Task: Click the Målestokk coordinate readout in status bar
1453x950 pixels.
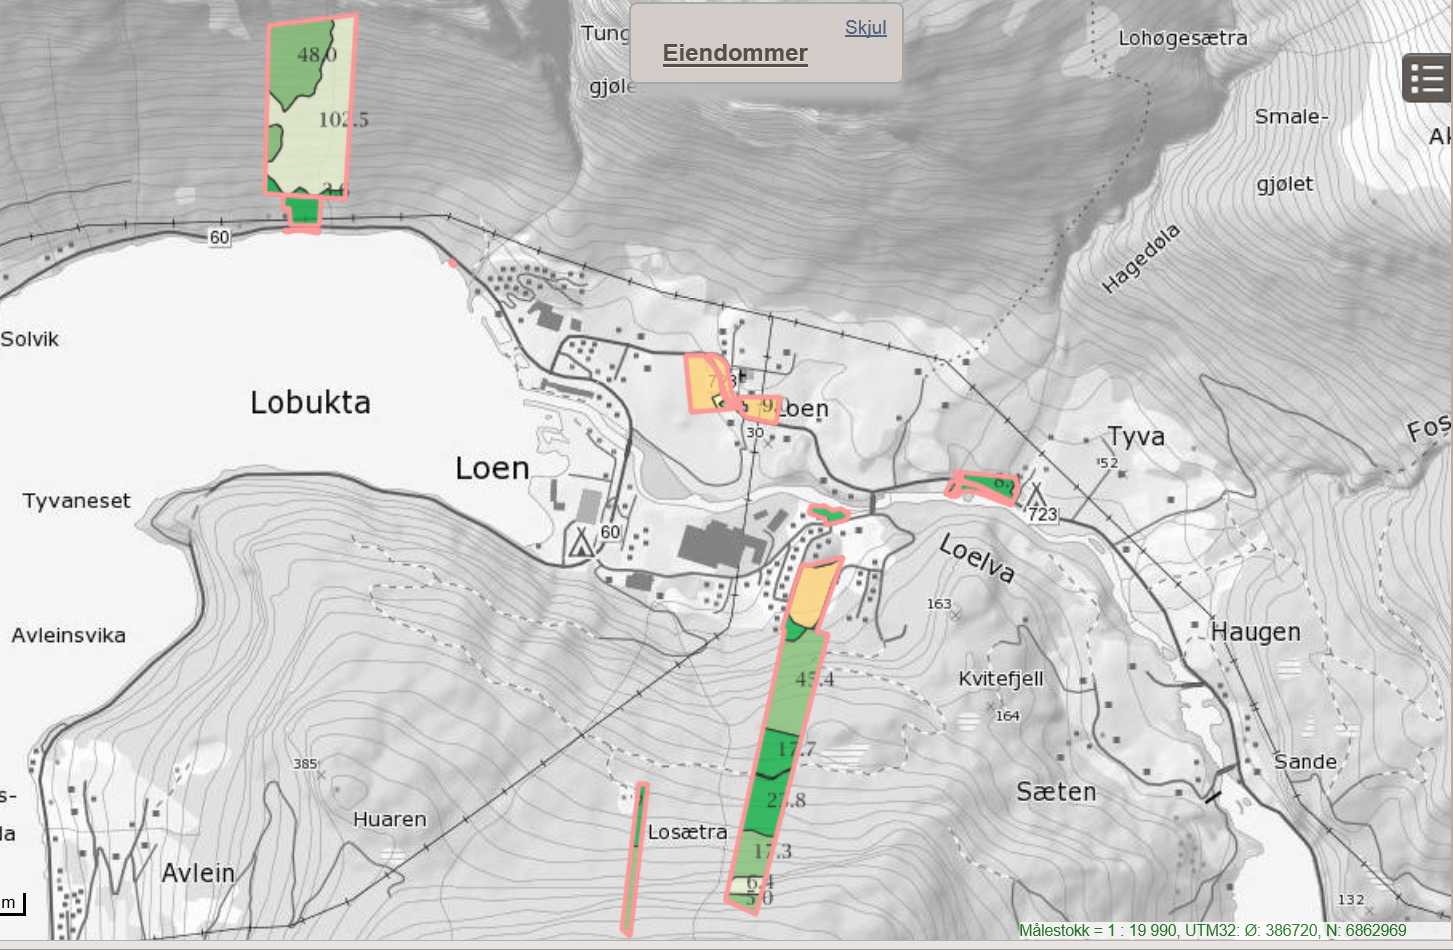Action: click(1212, 930)
